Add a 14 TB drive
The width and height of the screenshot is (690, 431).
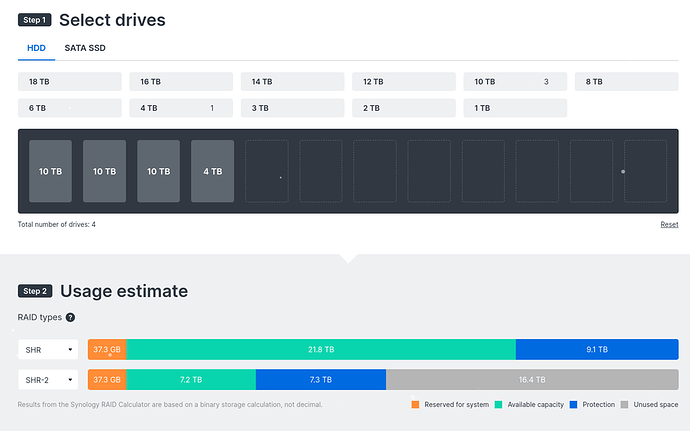(292, 81)
